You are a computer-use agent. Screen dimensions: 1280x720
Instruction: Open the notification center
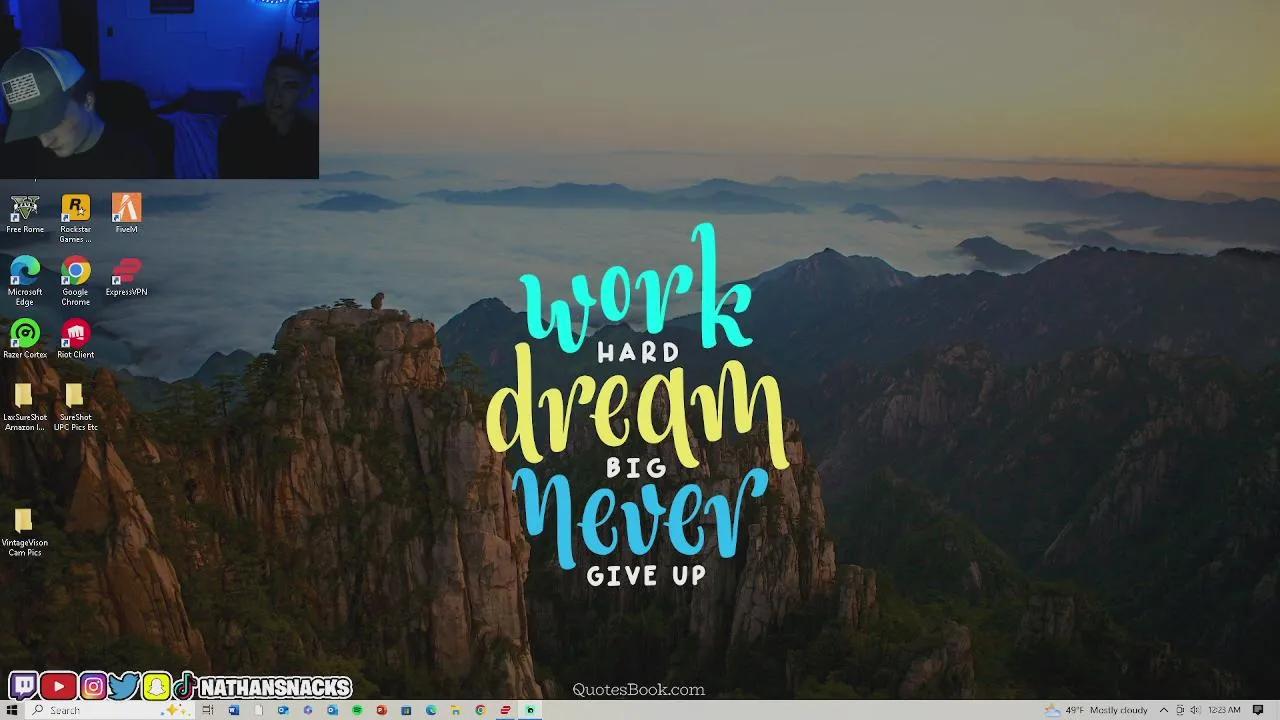pyautogui.click(x=1258, y=710)
